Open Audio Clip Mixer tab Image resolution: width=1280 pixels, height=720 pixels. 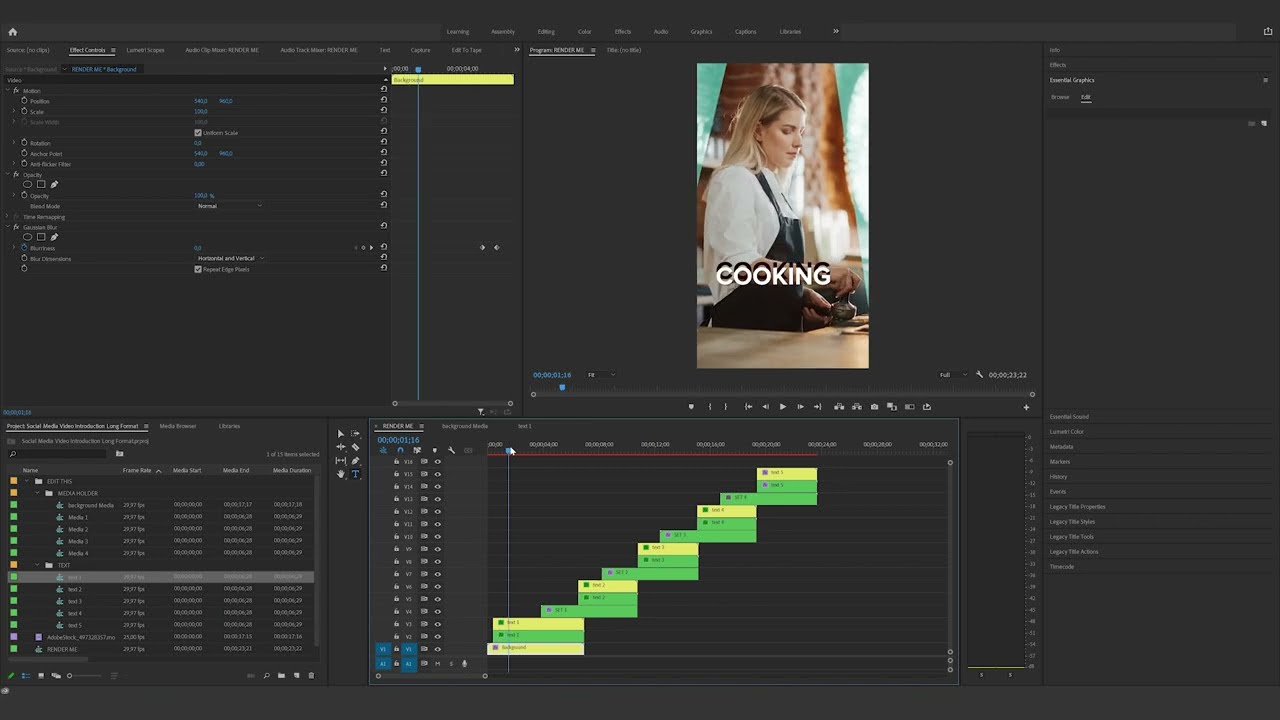coord(222,50)
